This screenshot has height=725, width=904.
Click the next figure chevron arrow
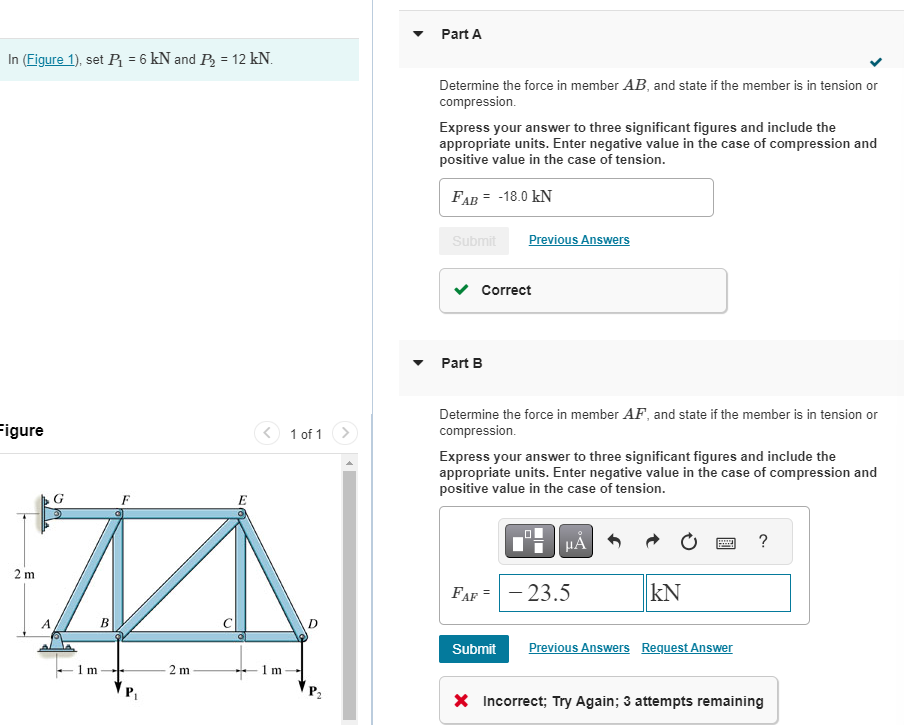click(344, 433)
